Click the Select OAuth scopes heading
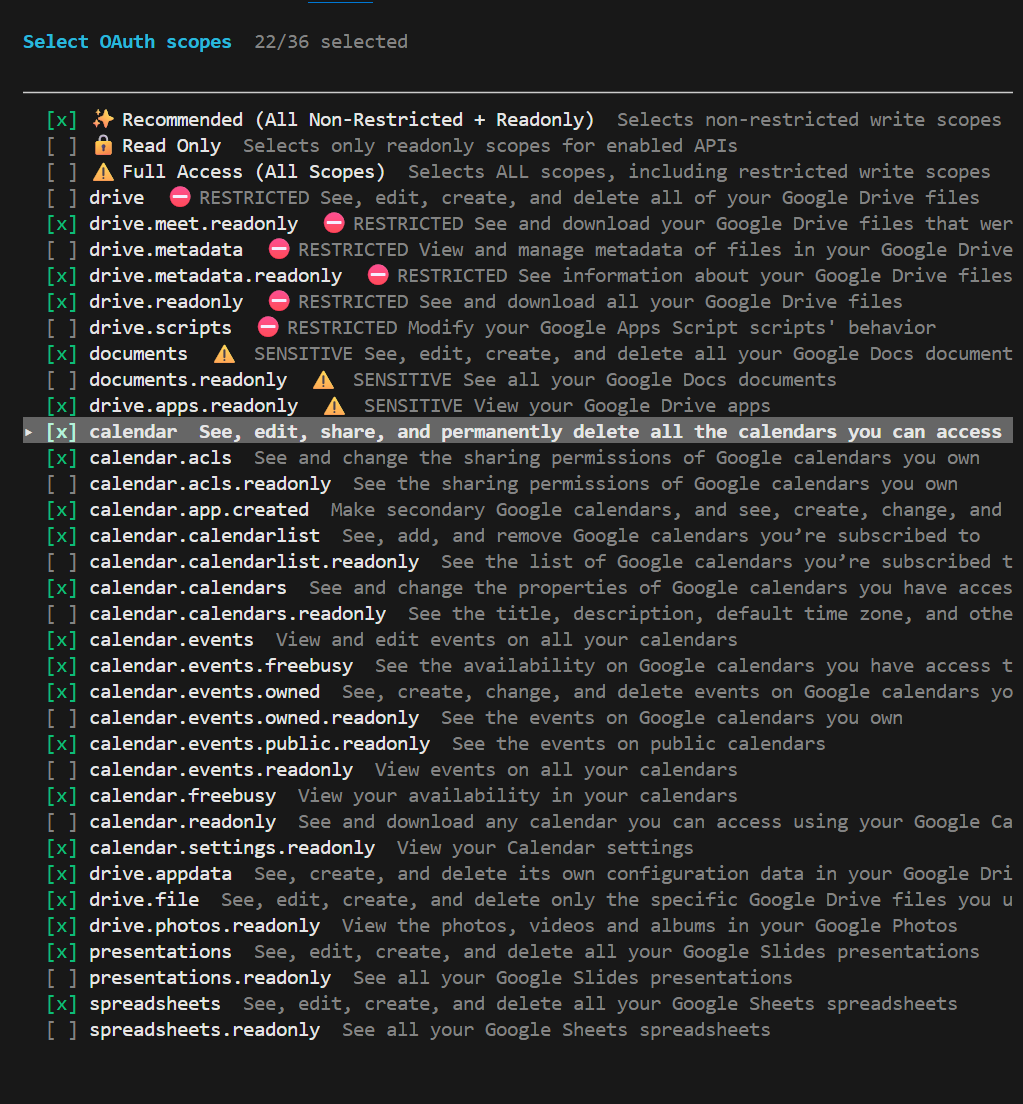The width and height of the screenshot is (1023, 1104). (x=127, y=42)
